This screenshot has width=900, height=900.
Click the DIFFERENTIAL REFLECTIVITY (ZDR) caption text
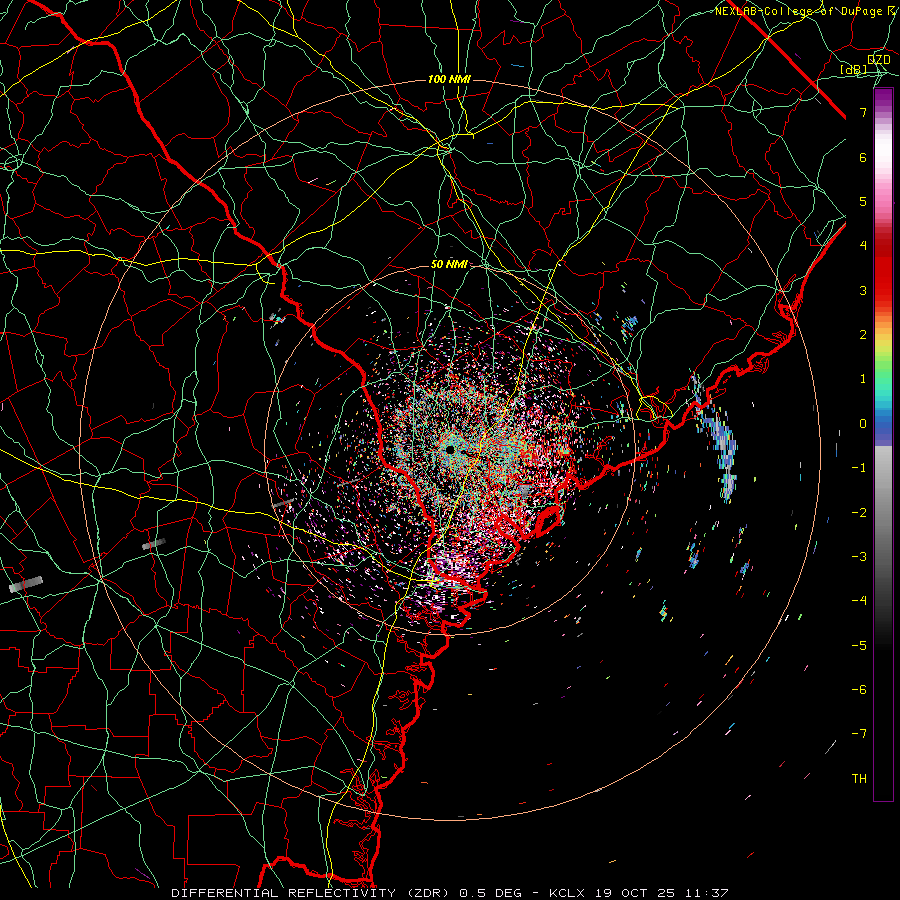(x=313, y=893)
